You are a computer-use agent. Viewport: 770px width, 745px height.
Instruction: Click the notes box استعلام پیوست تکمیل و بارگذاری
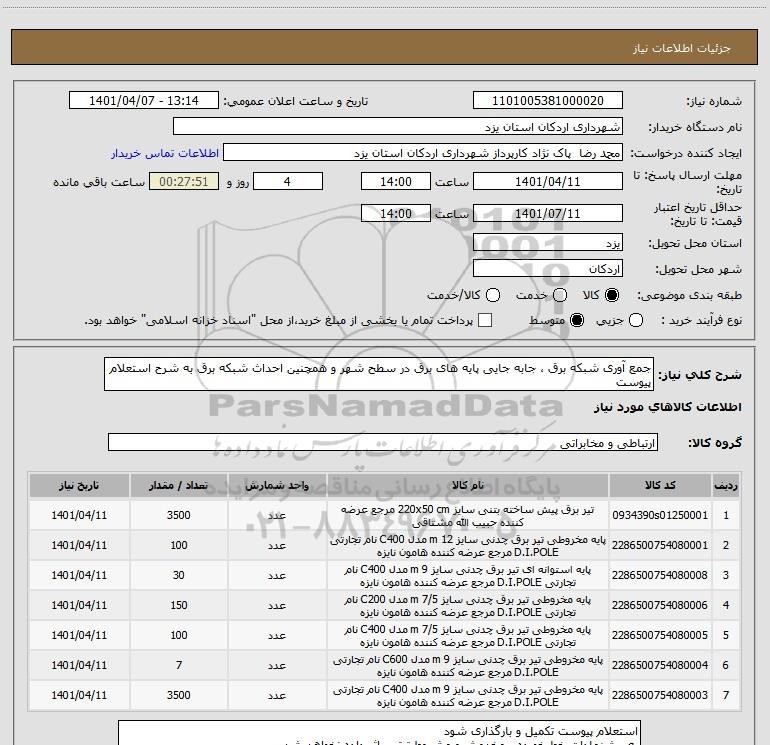(379, 733)
